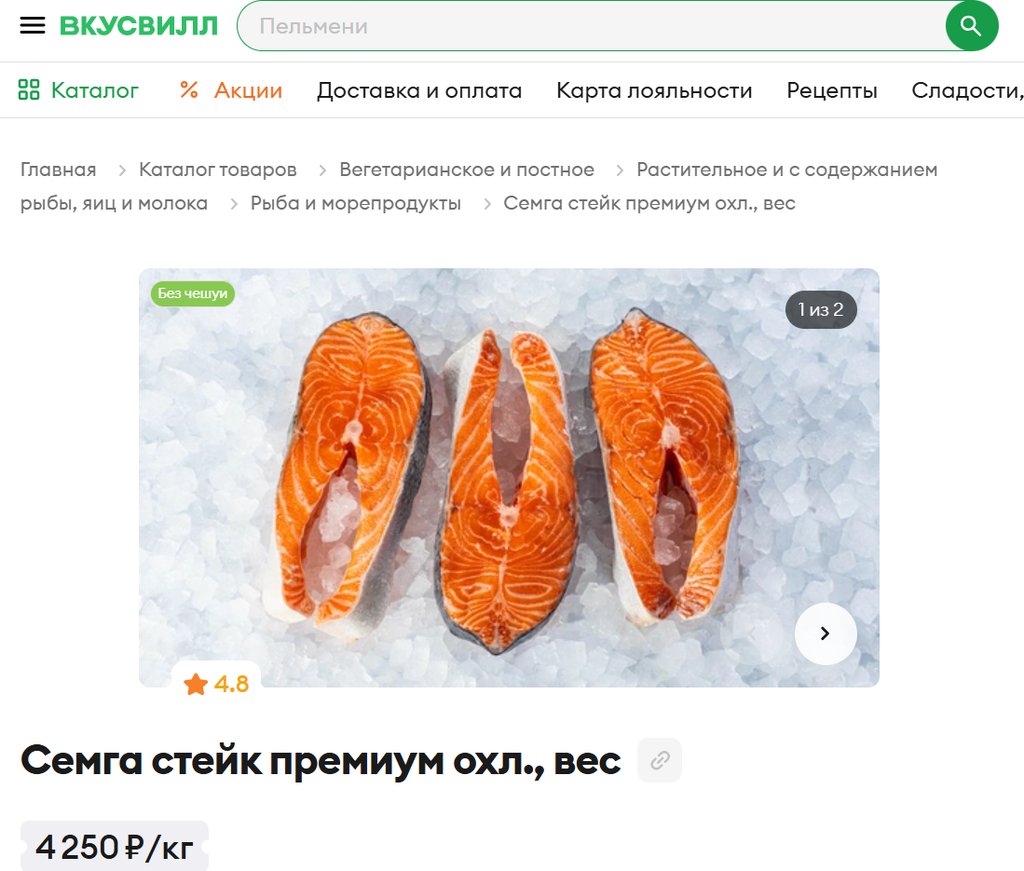Click the salmon steaks product photo
Image resolution: width=1024 pixels, height=871 pixels.
click(509, 477)
